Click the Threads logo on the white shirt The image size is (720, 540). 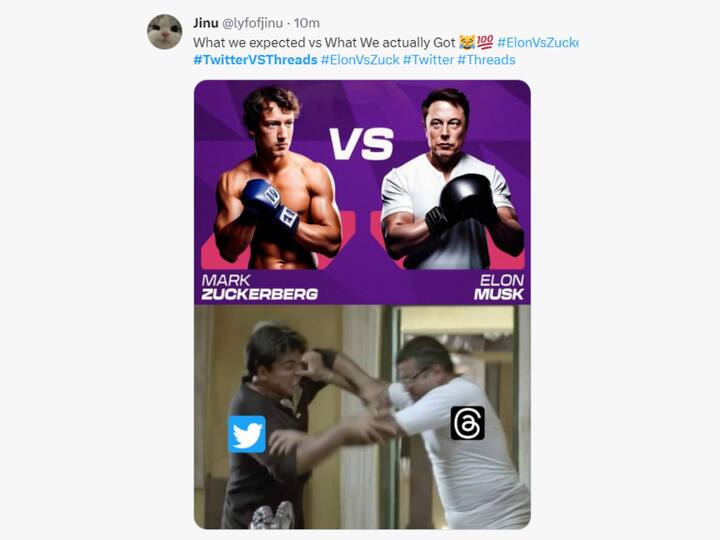467,422
